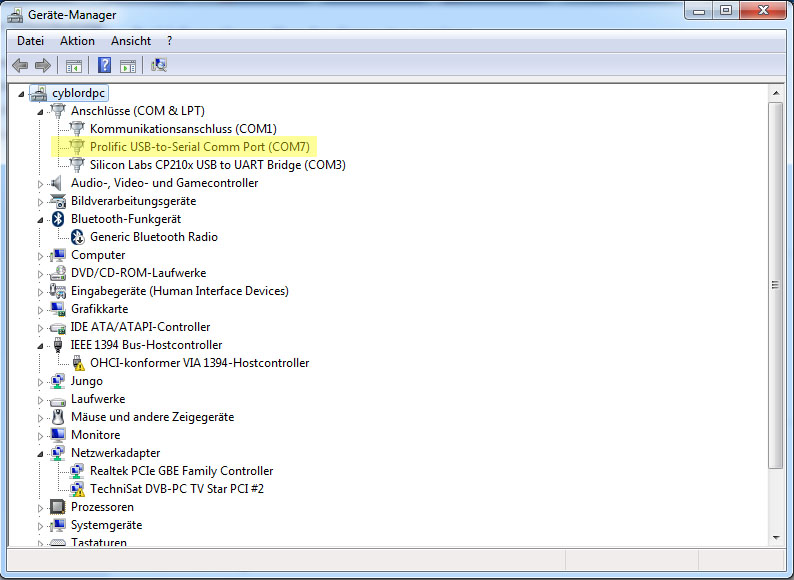Collapse the Anschlüsse (COM & LPT) branch

(40, 111)
